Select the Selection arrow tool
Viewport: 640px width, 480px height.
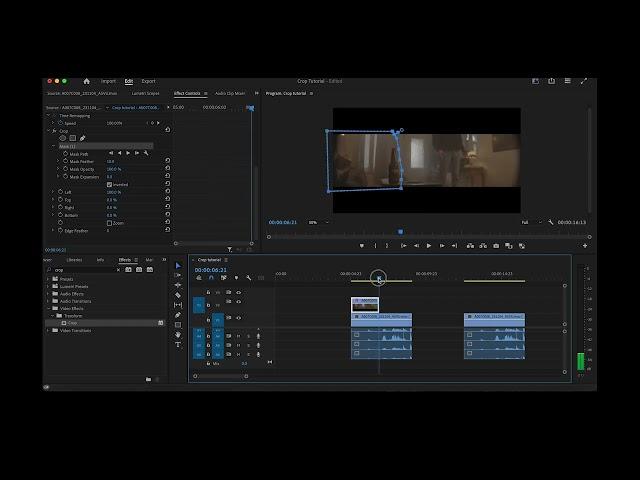pyautogui.click(x=178, y=266)
